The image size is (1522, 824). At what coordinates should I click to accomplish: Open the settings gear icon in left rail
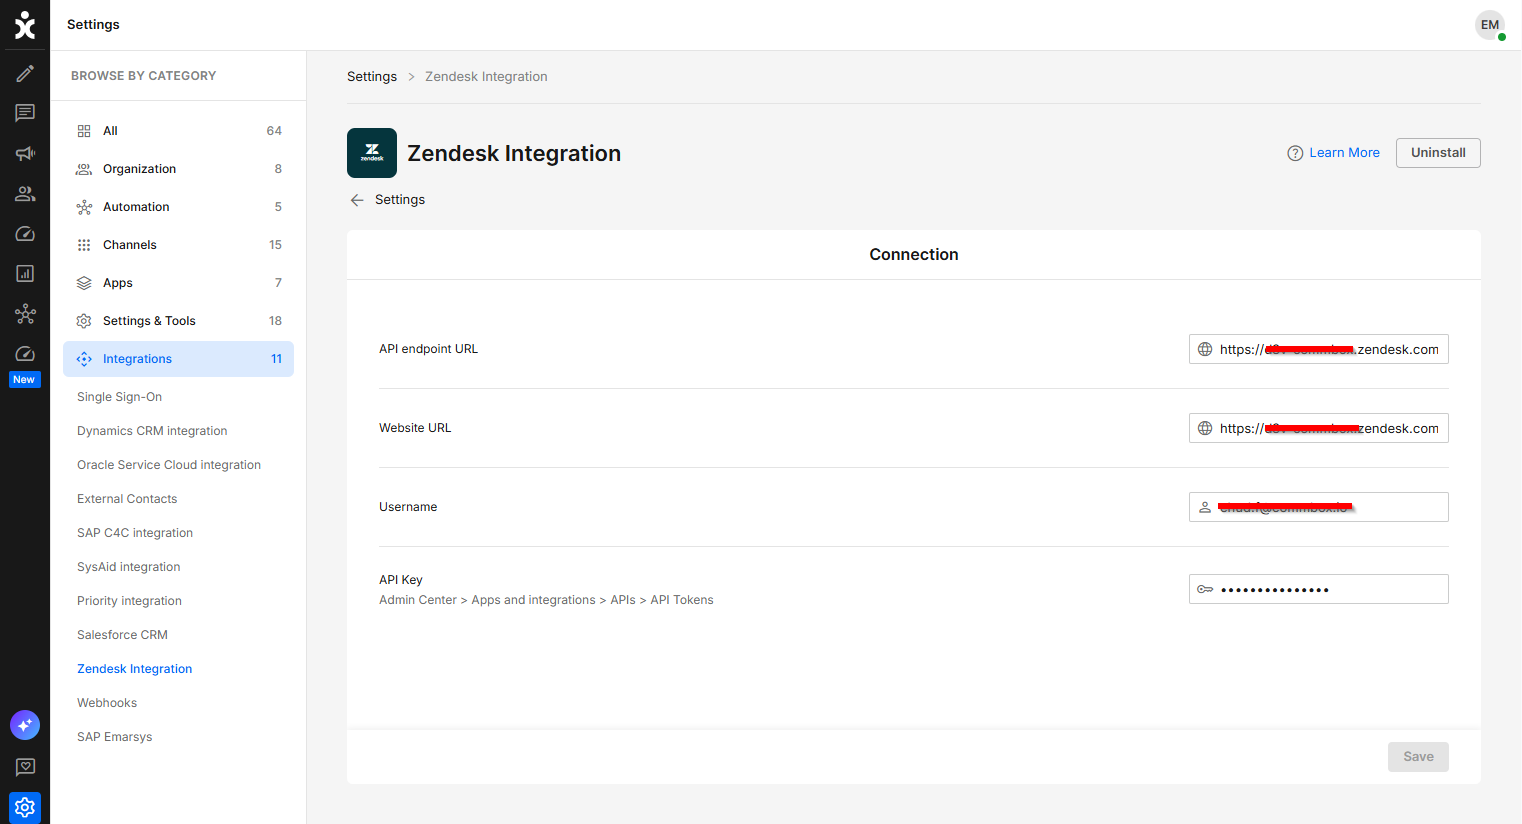pyautogui.click(x=25, y=807)
